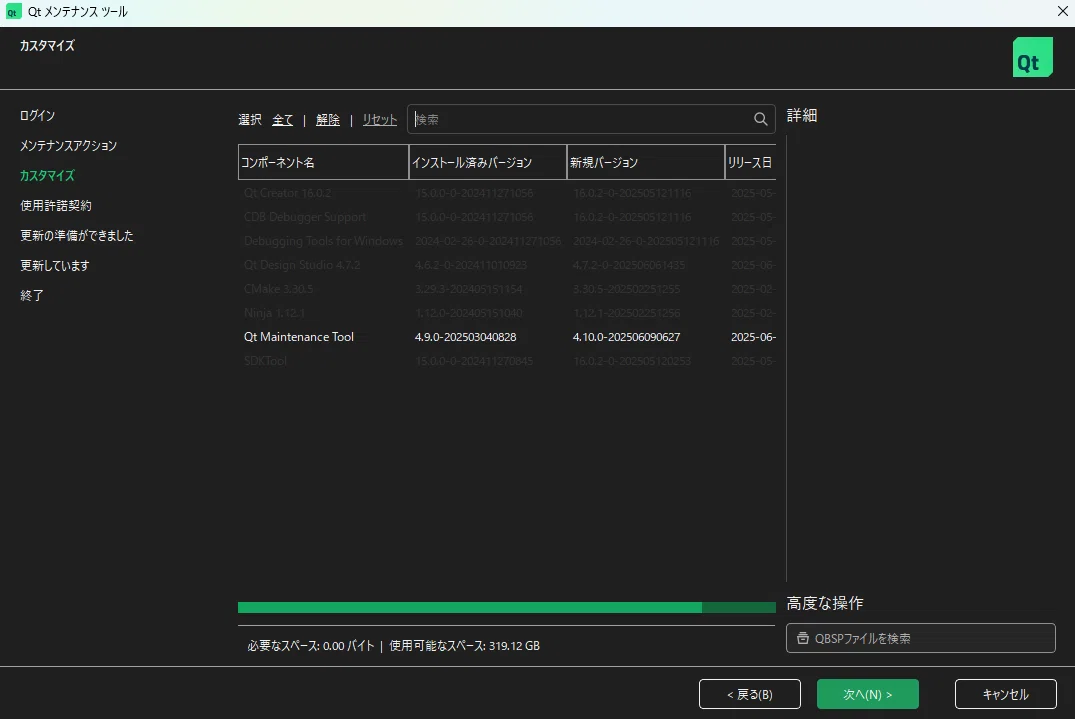Open メンテナンスアクション step in sidebar

click(69, 145)
